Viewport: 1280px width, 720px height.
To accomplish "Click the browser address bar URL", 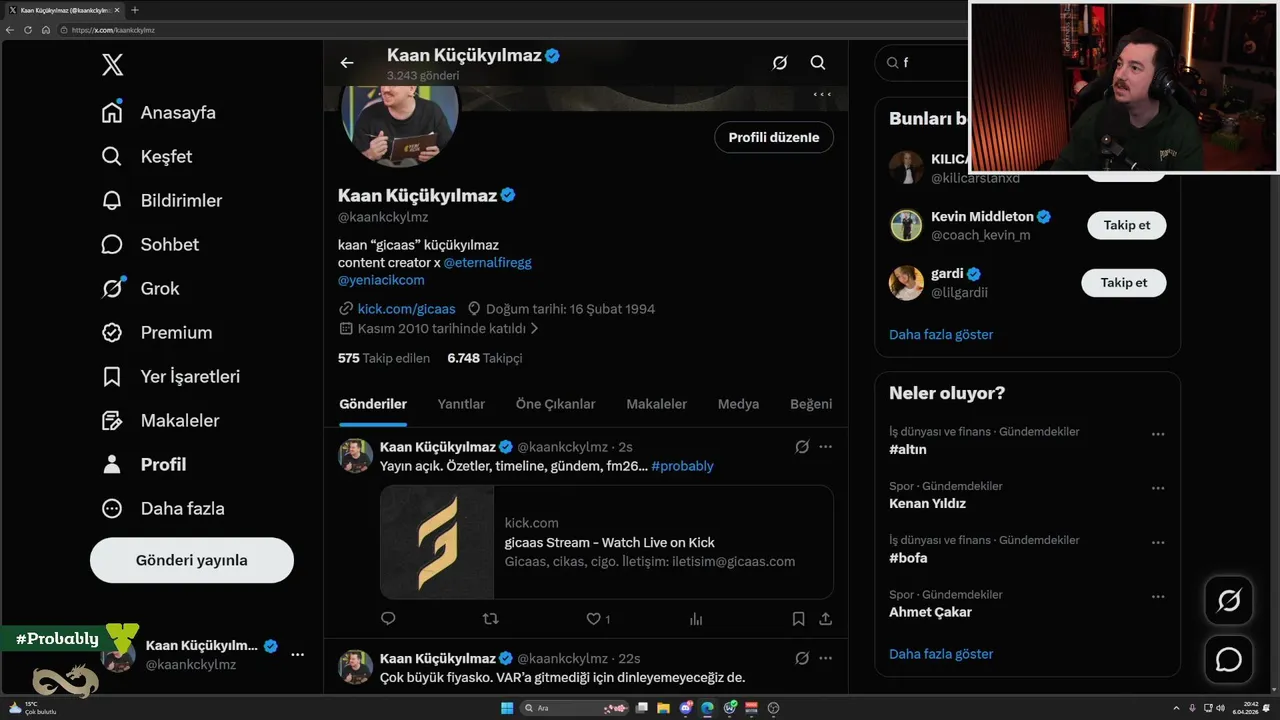I will point(113,30).
